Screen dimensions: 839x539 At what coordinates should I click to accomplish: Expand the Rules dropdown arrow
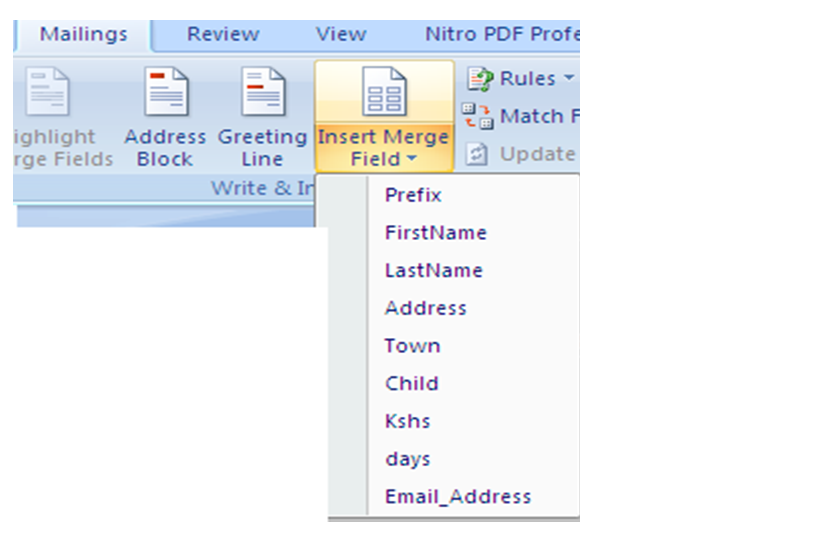click(x=569, y=79)
